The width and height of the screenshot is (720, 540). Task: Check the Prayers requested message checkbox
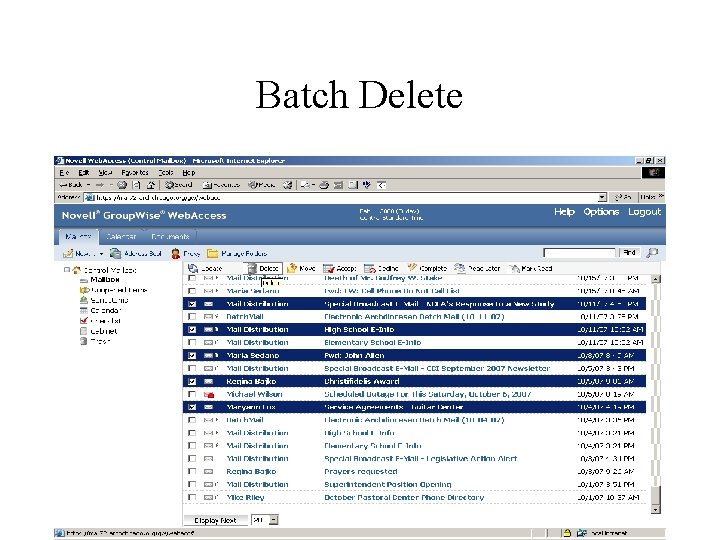[192, 472]
